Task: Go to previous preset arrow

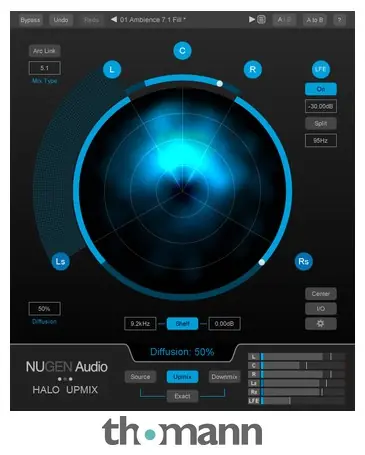Action: point(114,19)
